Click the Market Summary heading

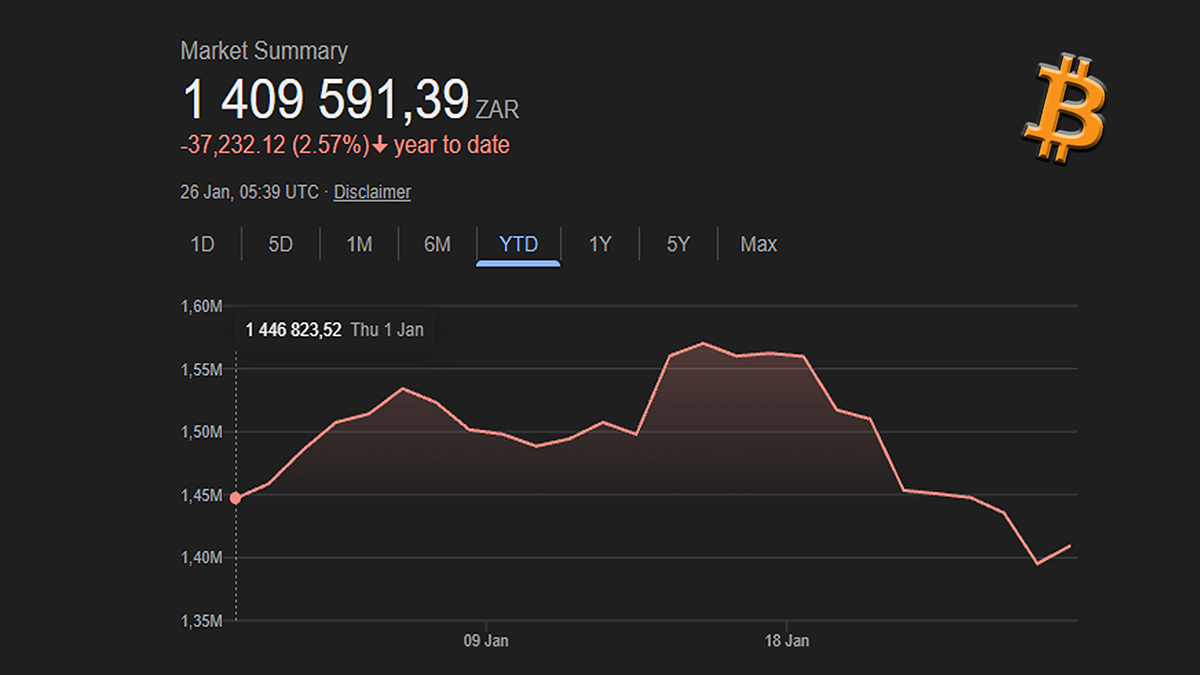(x=264, y=51)
